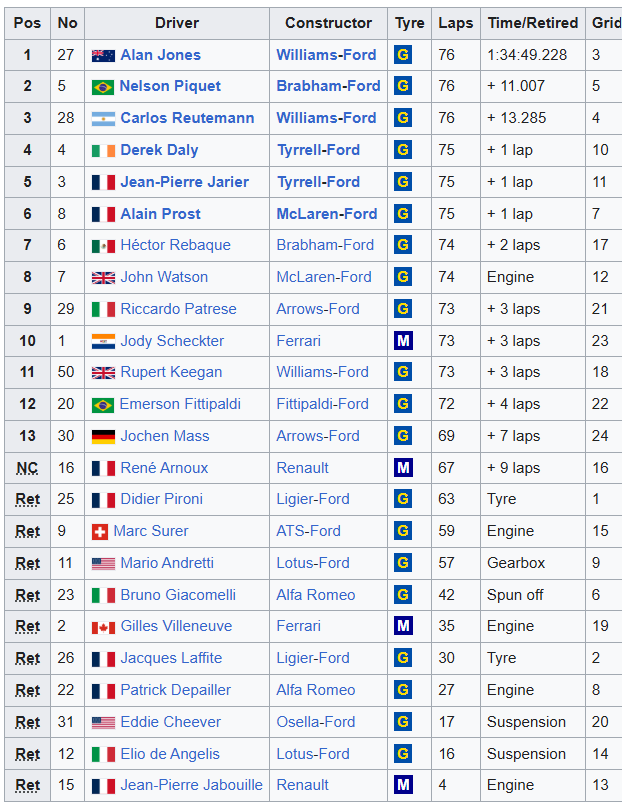Viewport: 622px width, 802px height.
Task: Click the US flag beside Mario Andretti
Action: pos(103,564)
